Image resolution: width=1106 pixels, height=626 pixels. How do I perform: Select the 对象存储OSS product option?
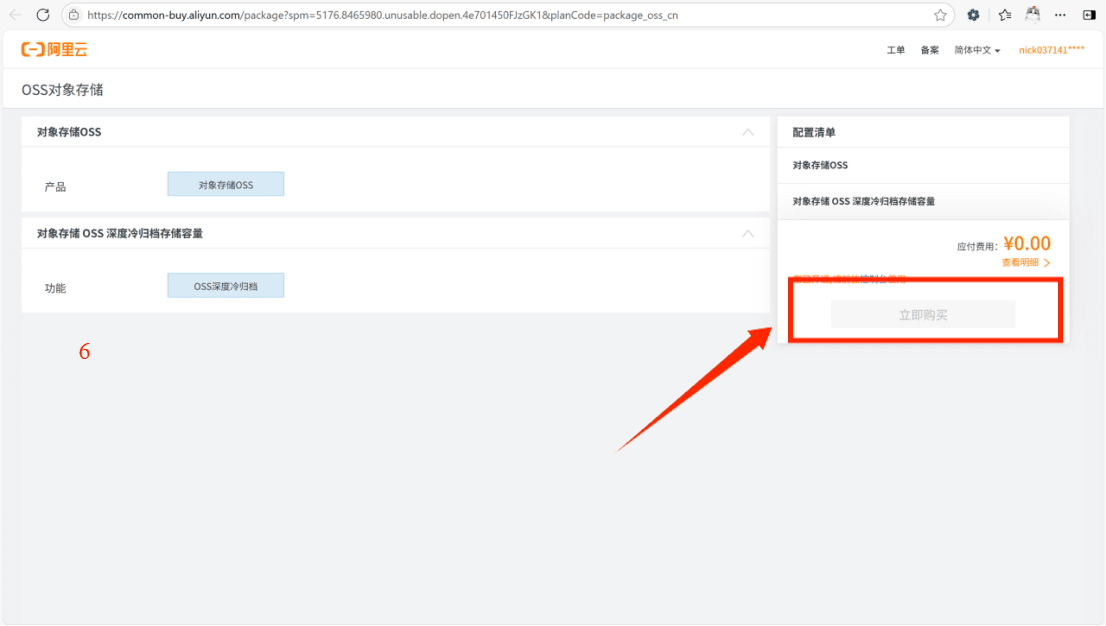tap(225, 183)
